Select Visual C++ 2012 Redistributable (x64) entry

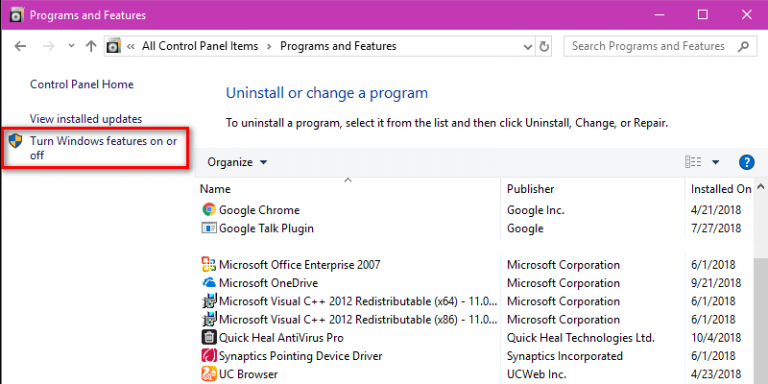click(x=359, y=301)
